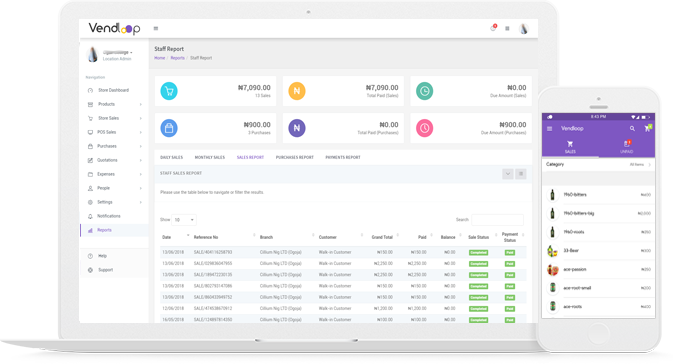The height and width of the screenshot is (364, 673).
Task: Click the 12/06/2018 date cell
Action: (173, 309)
